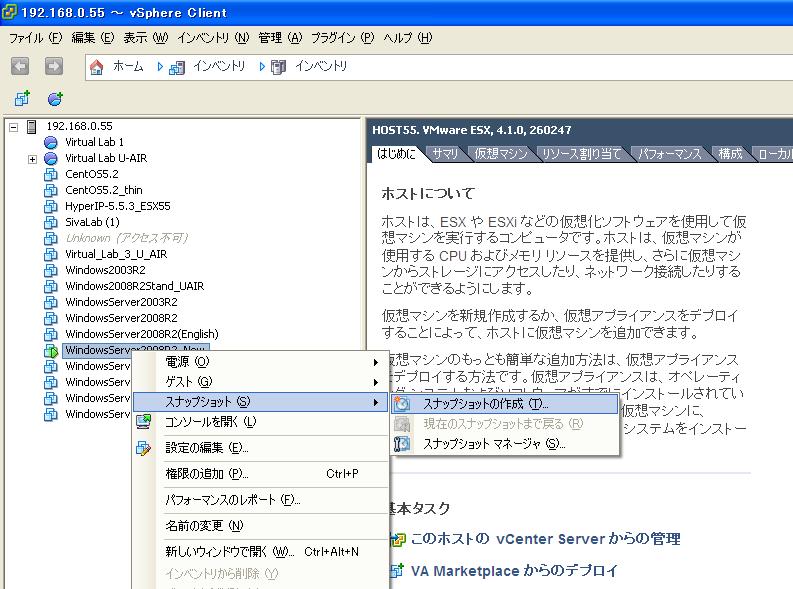Click the new virtual machine toolbar icon
The height and width of the screenshot is (589, 793).
22,99
